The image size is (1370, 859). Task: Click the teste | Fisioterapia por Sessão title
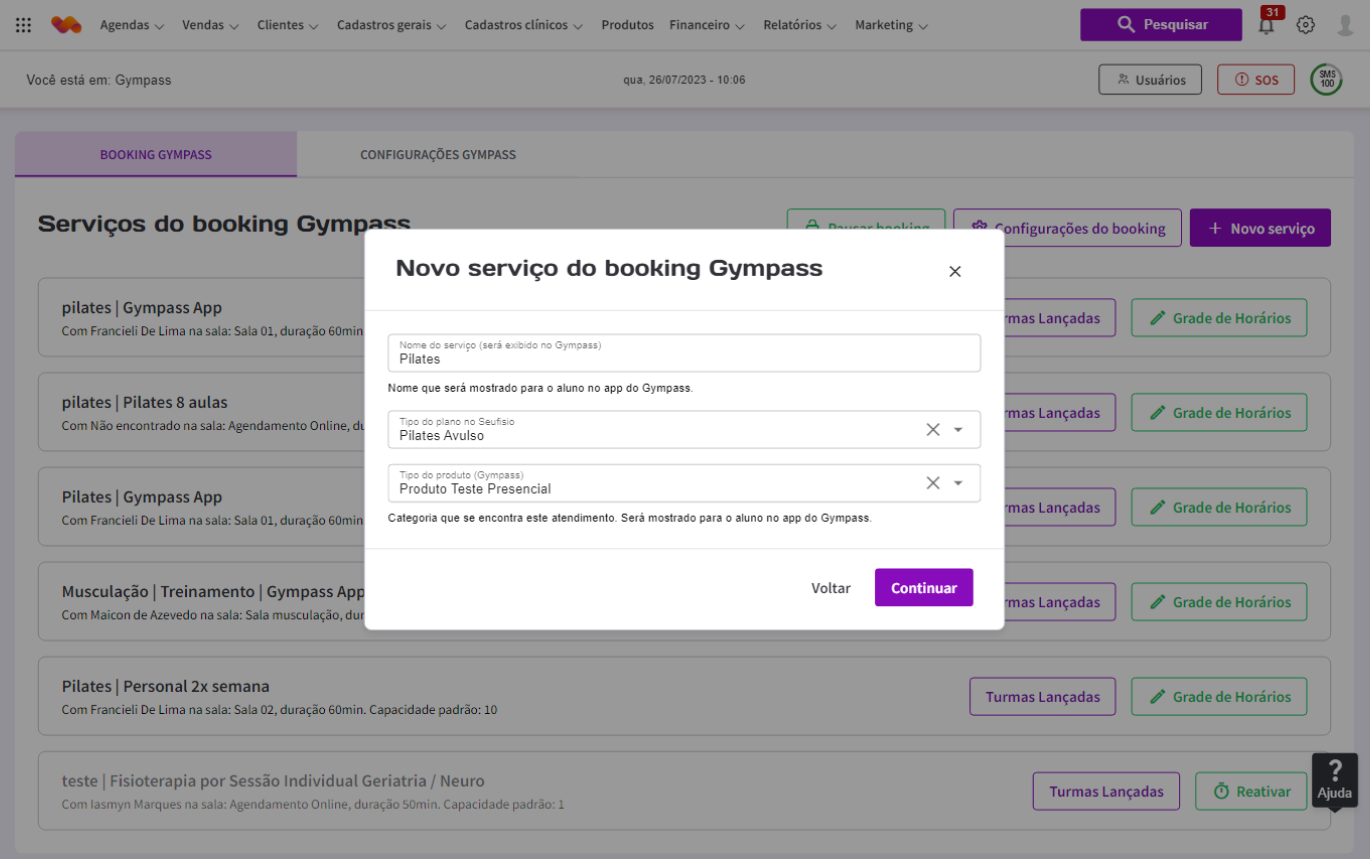pos(273,781)
